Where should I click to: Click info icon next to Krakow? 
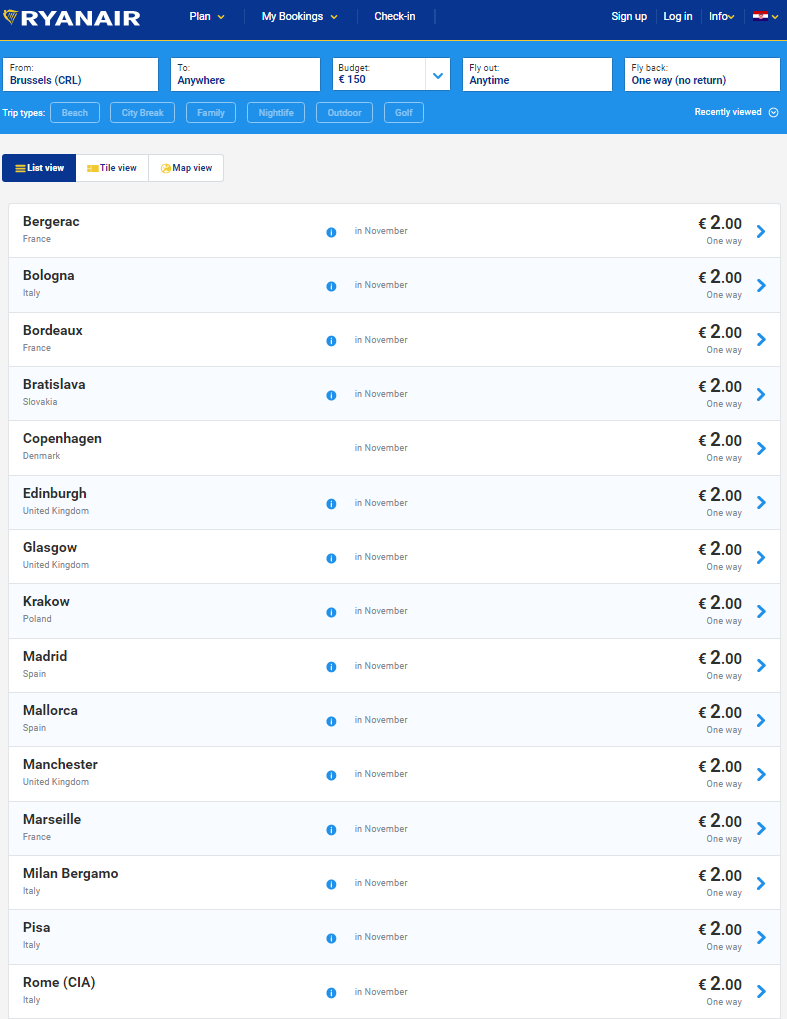pos(331,612)
